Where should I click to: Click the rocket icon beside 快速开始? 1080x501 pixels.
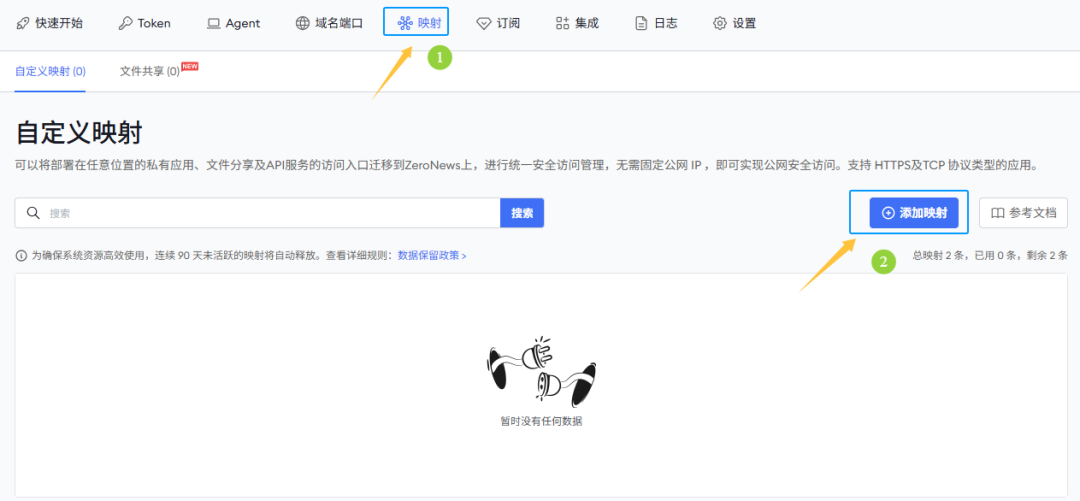pyautogui.click(x=23, y=23)
